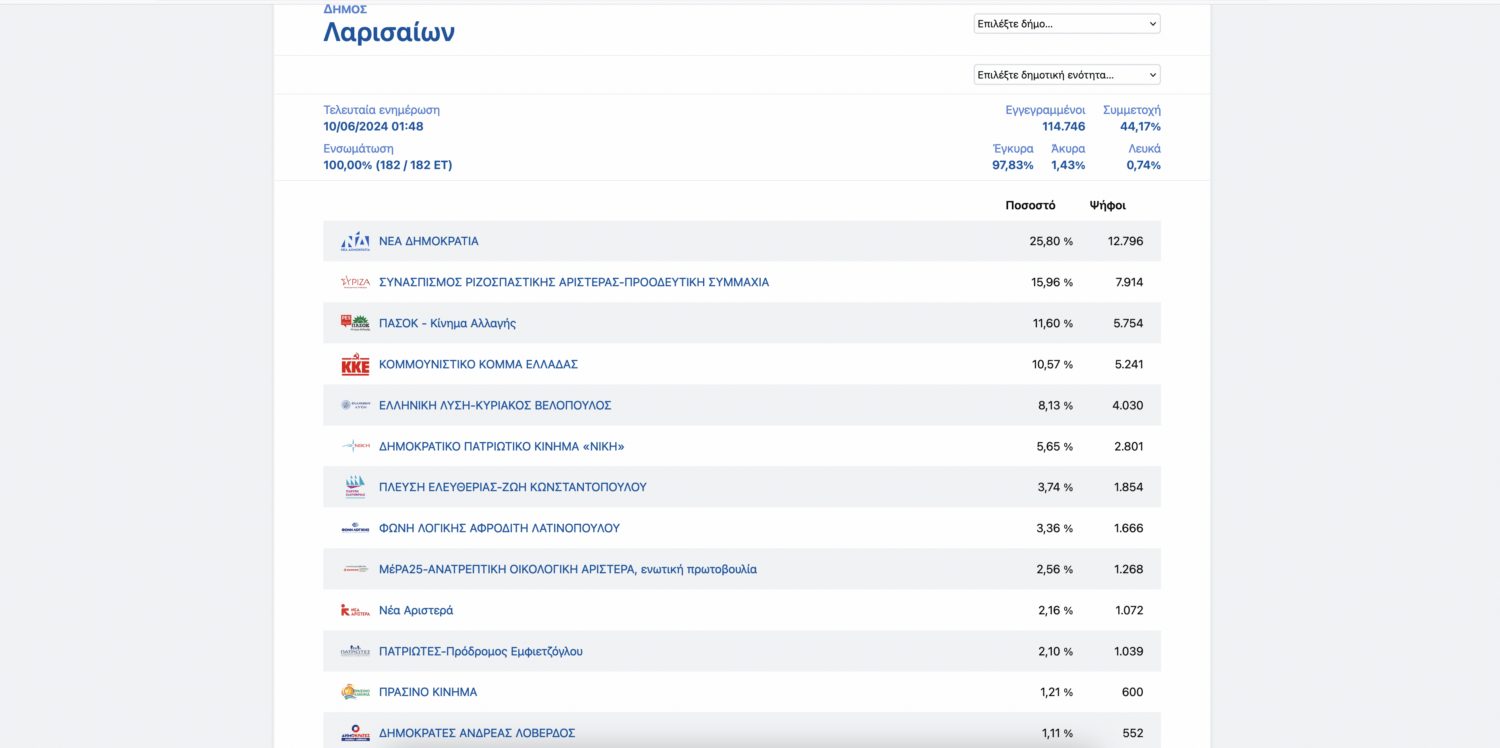The width and height of the screenshot is (1500, 748).
Task: Click valid votes value '97,83%'
Action: coord(1013,165)
